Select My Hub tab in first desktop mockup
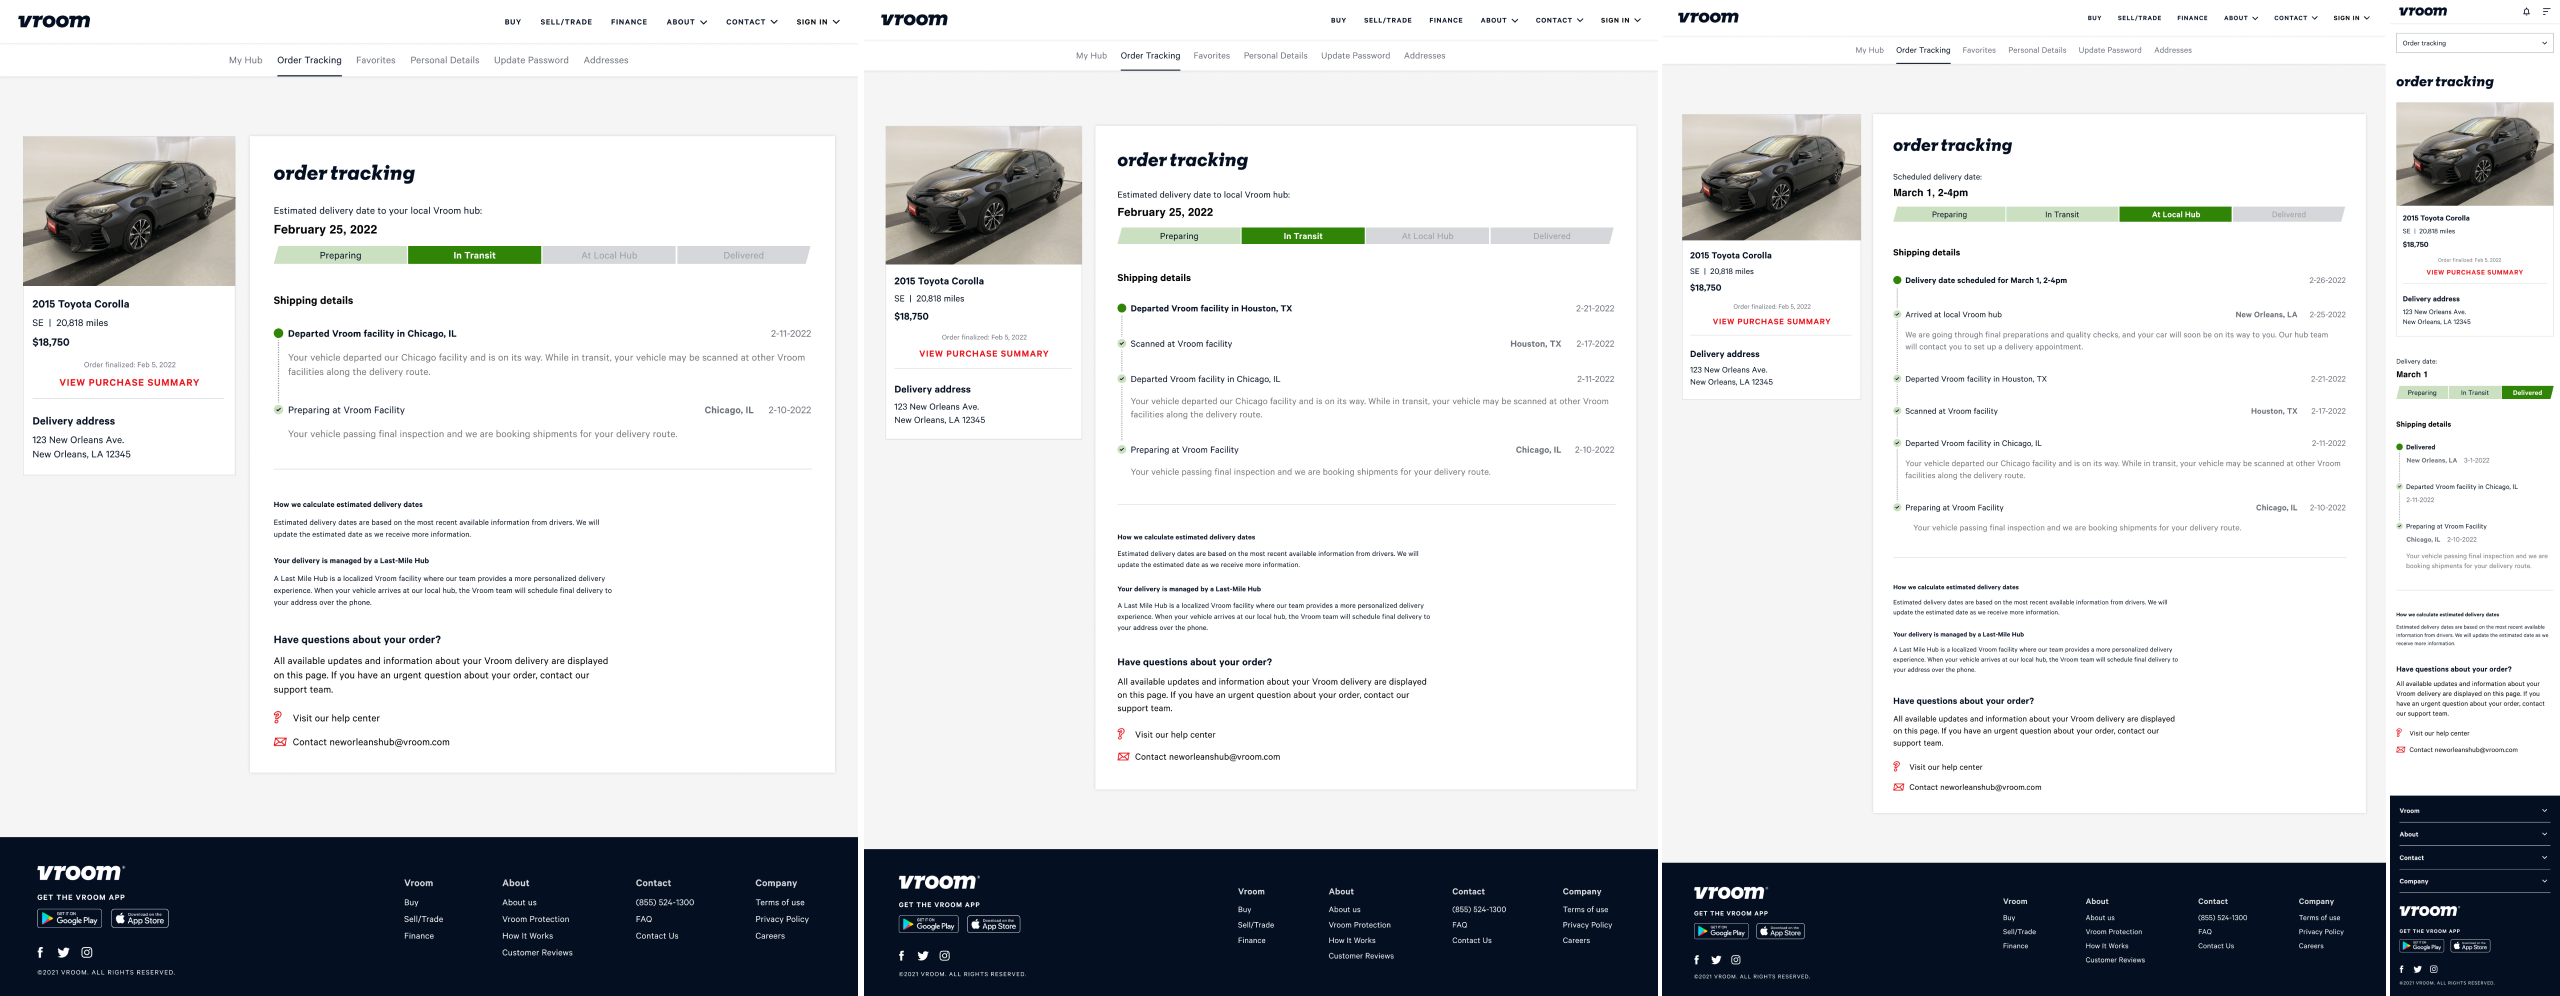 pyautogui.click(x=245, y=60)
